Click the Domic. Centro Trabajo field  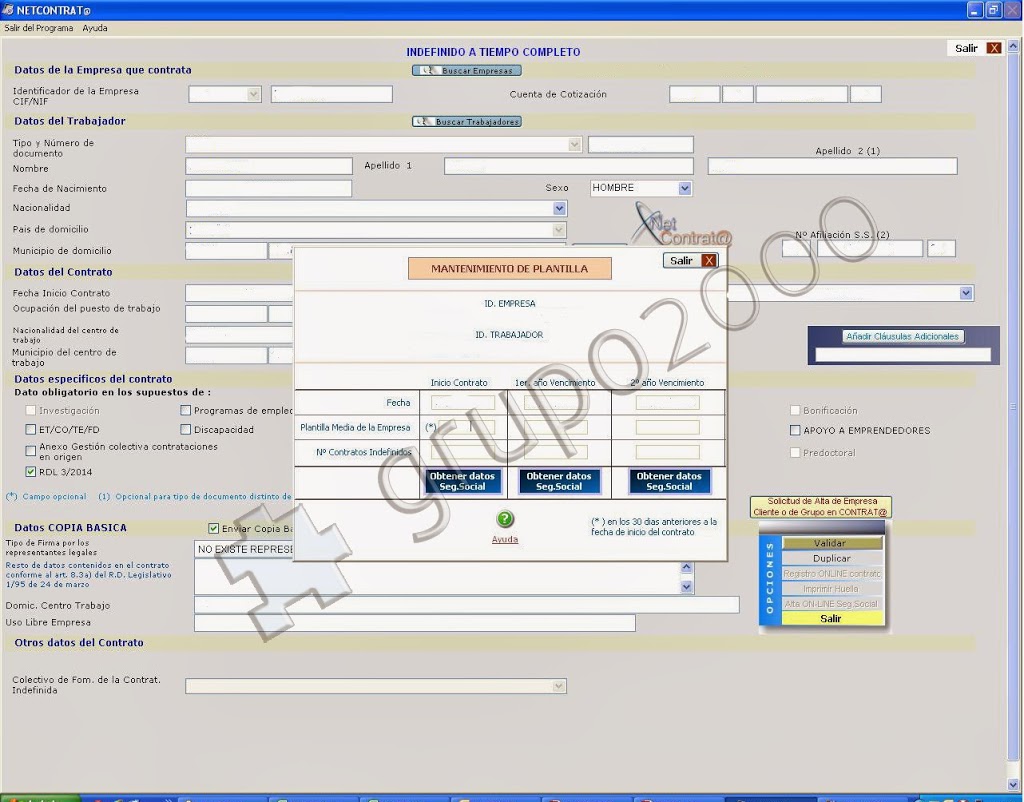click(x=467, y=604)
